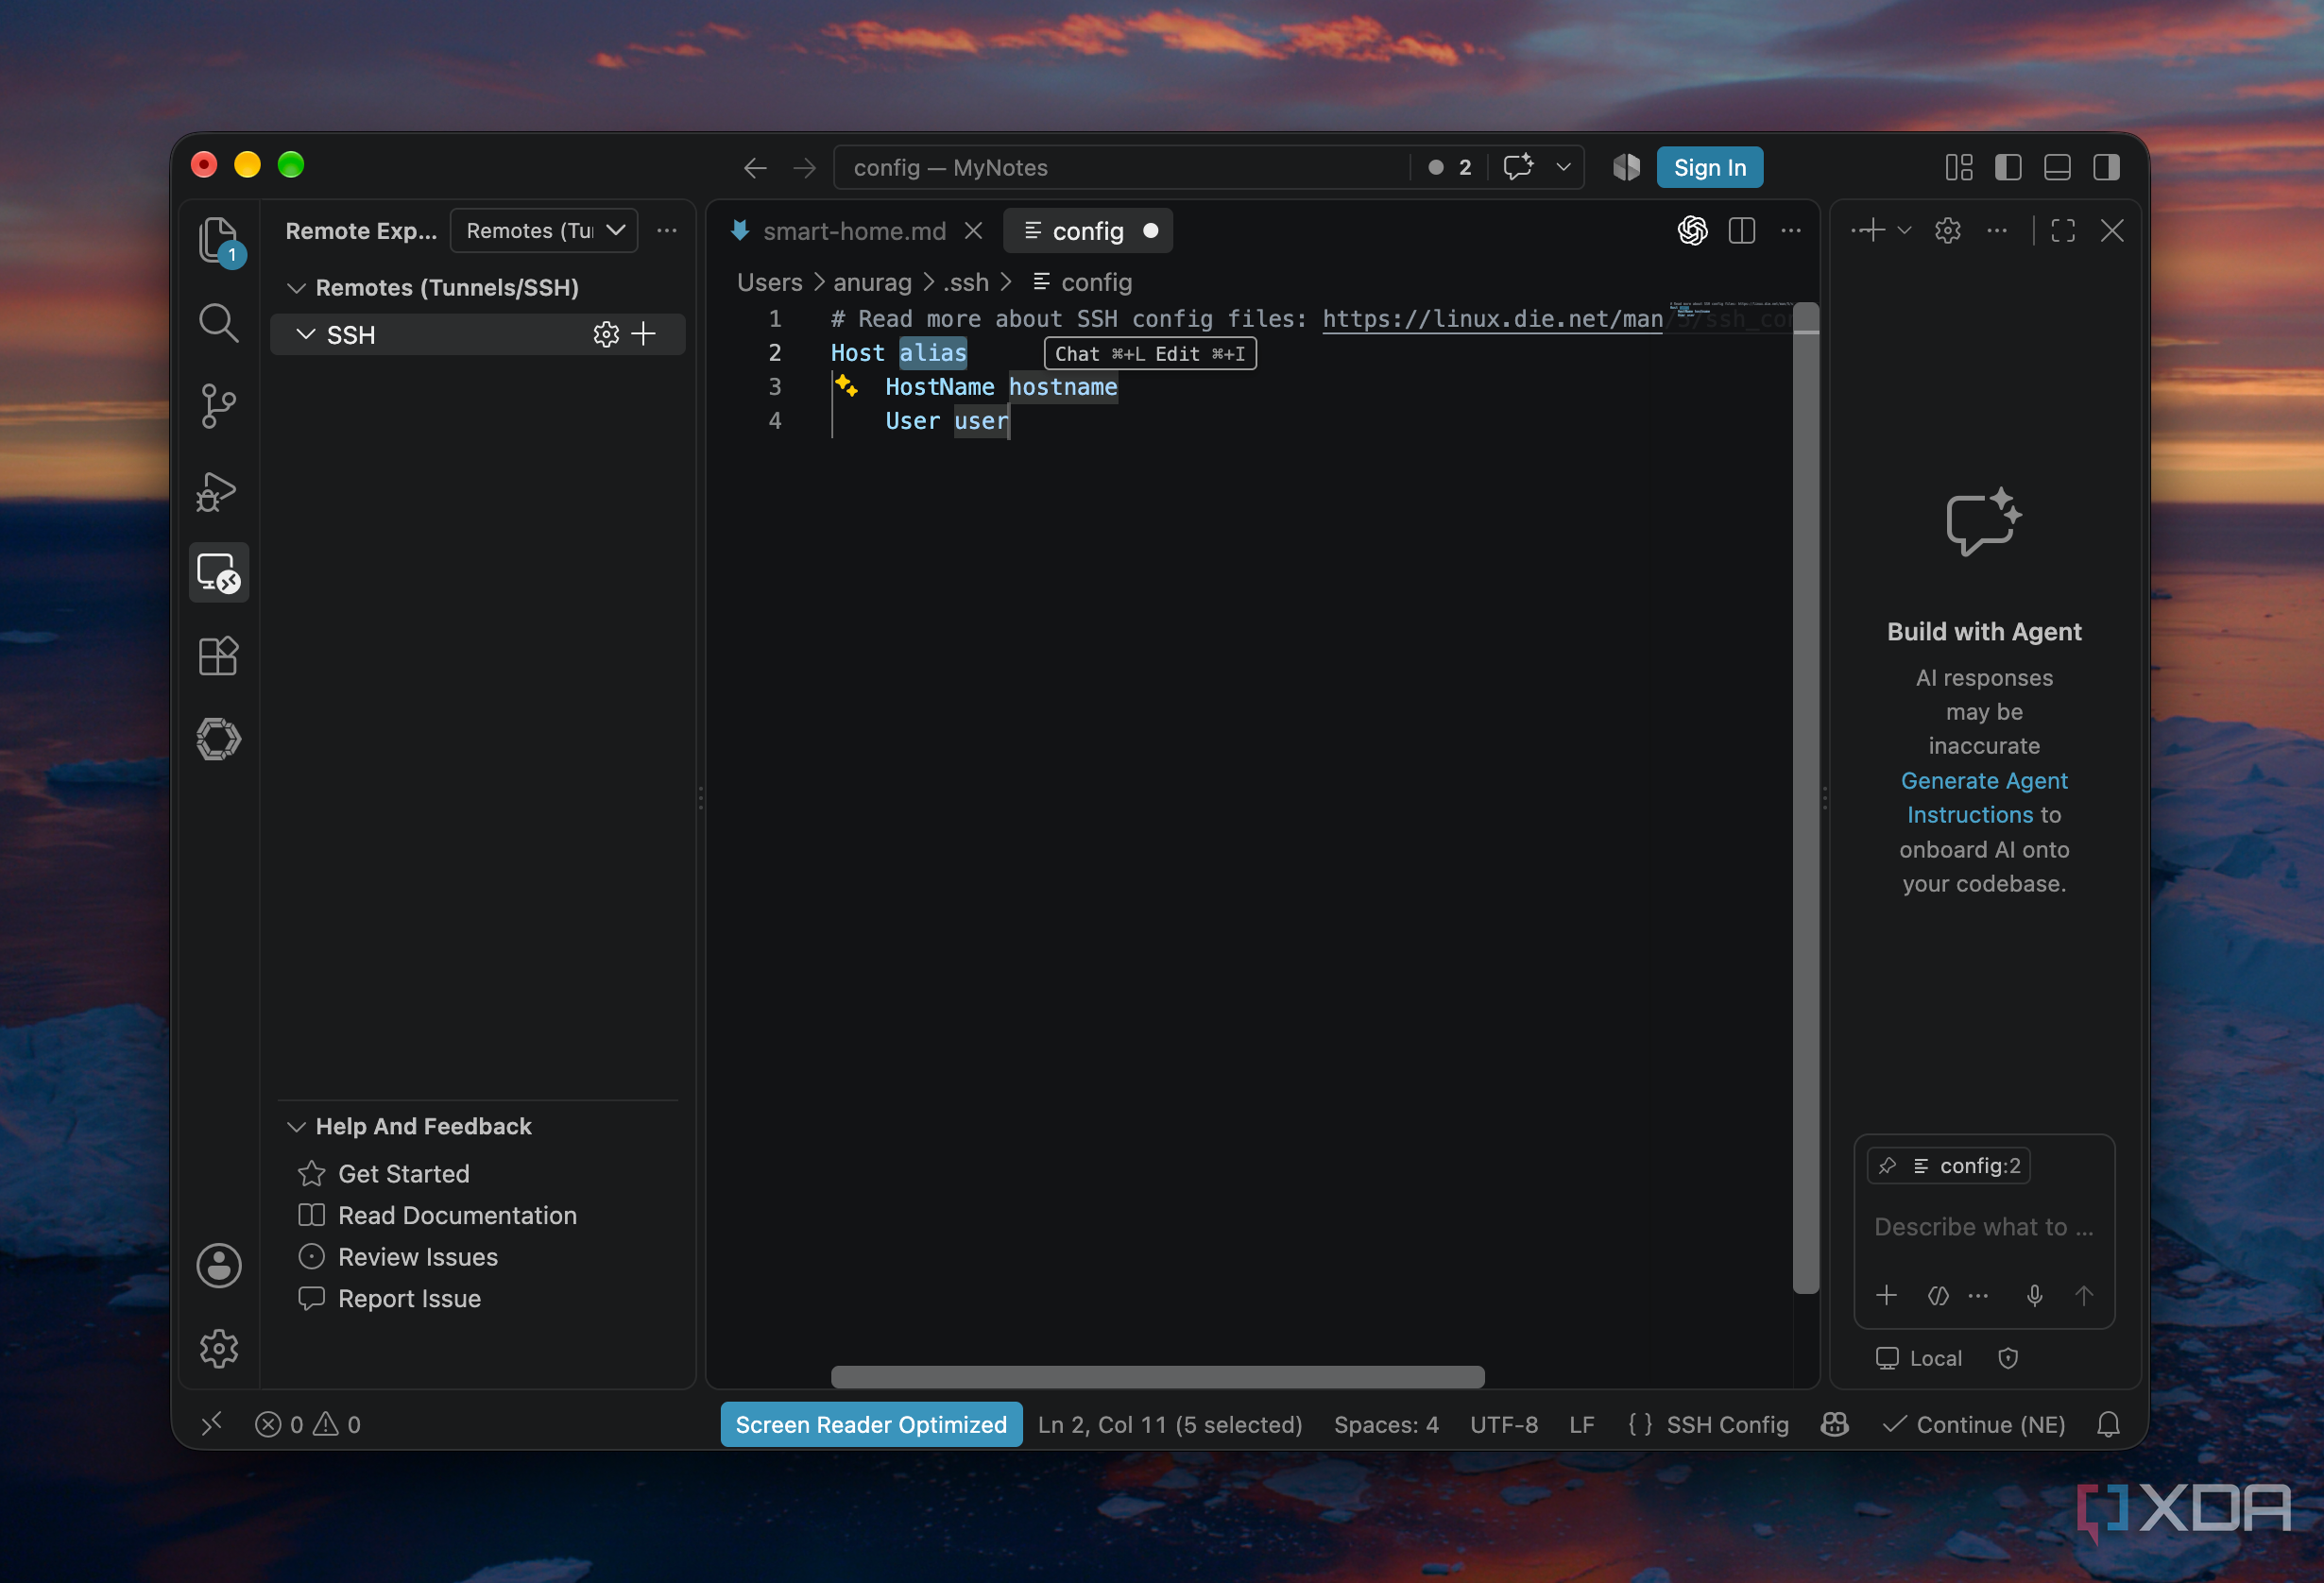
Task: Open SSH config file via gear icon
Action: pyautogui.click(x=606, y=334)
